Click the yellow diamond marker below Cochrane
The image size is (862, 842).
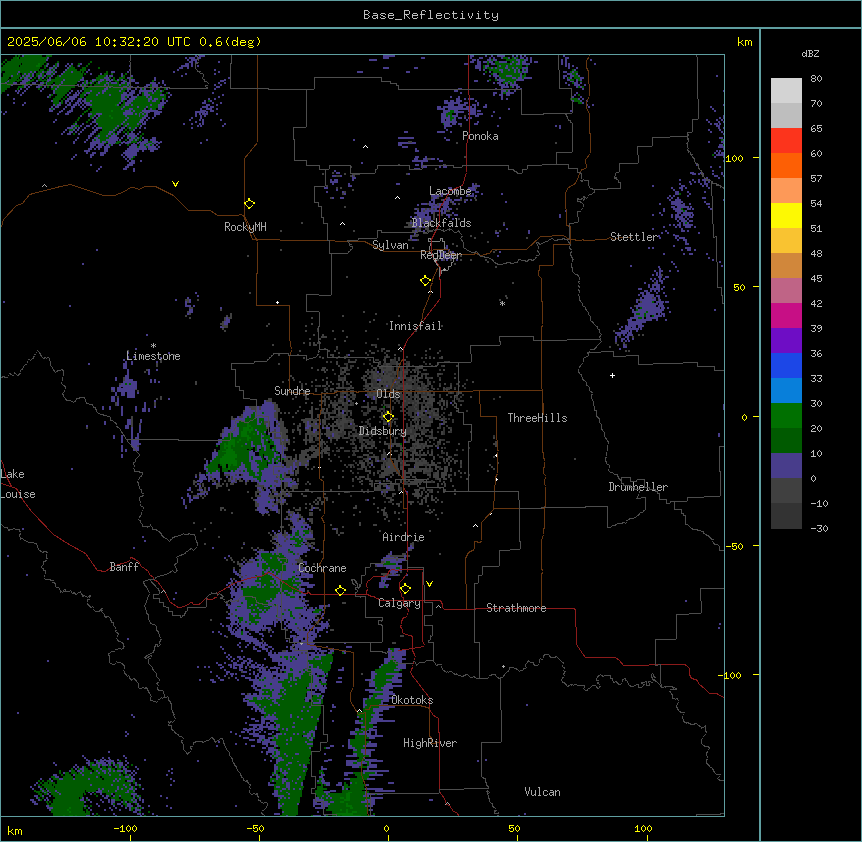(x=340, y=590)
